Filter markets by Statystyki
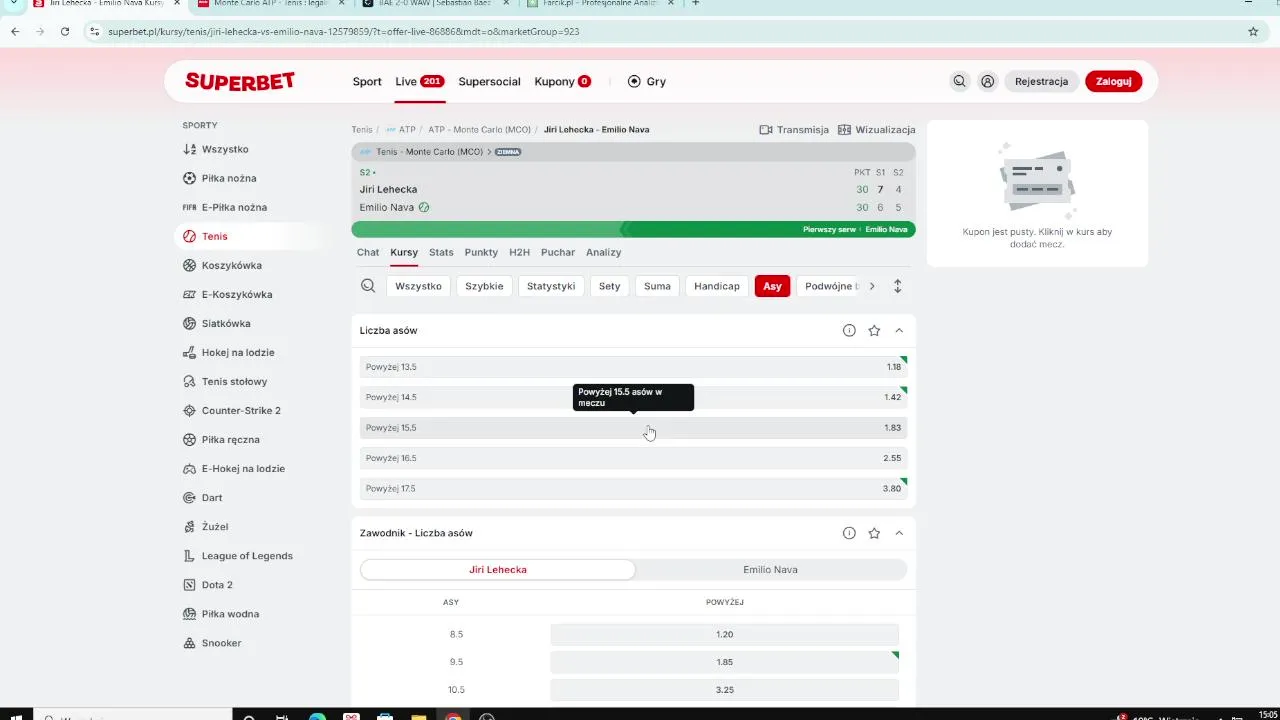 click(x=551, y=286)
